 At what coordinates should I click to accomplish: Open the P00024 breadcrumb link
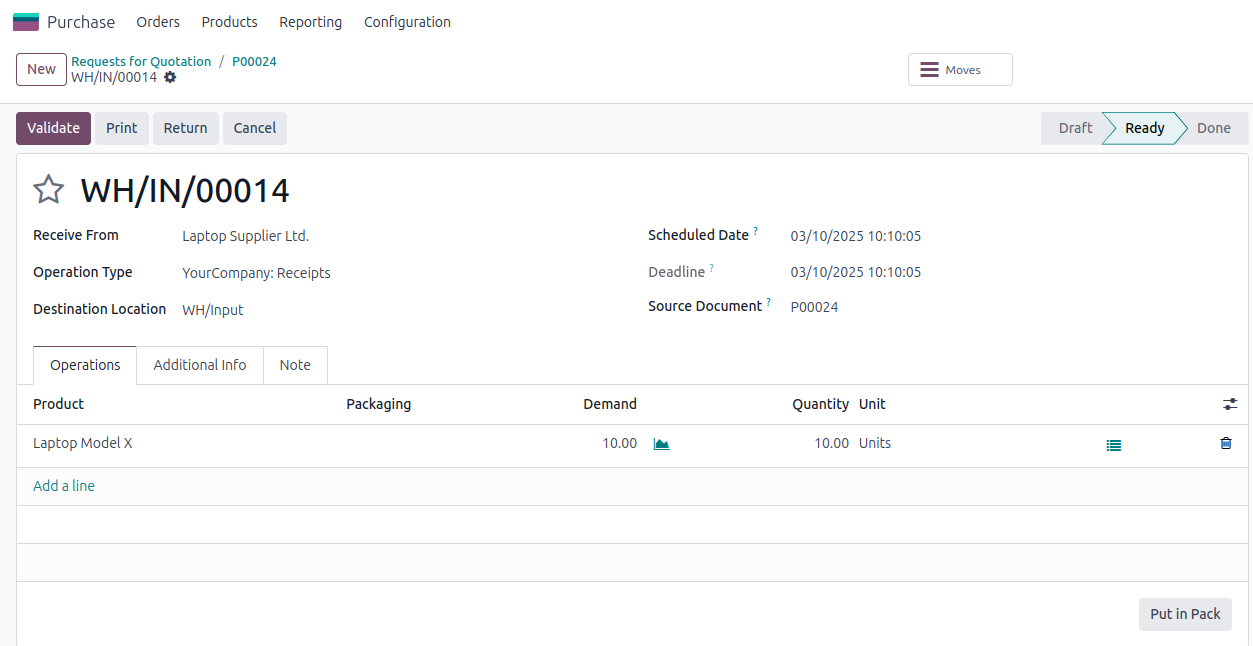tap(254, 61)
